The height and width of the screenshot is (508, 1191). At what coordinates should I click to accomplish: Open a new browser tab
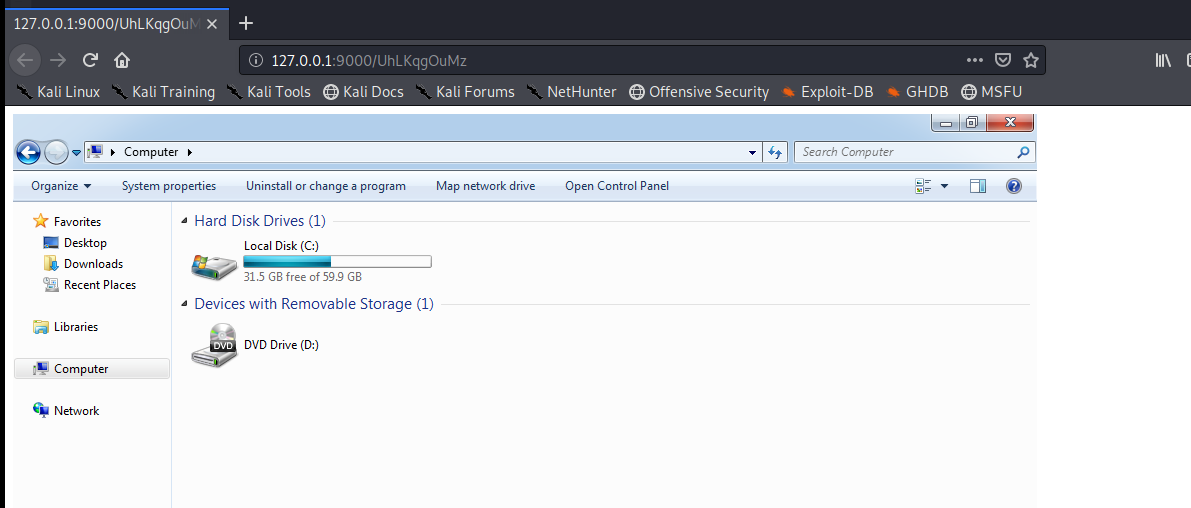246,23
